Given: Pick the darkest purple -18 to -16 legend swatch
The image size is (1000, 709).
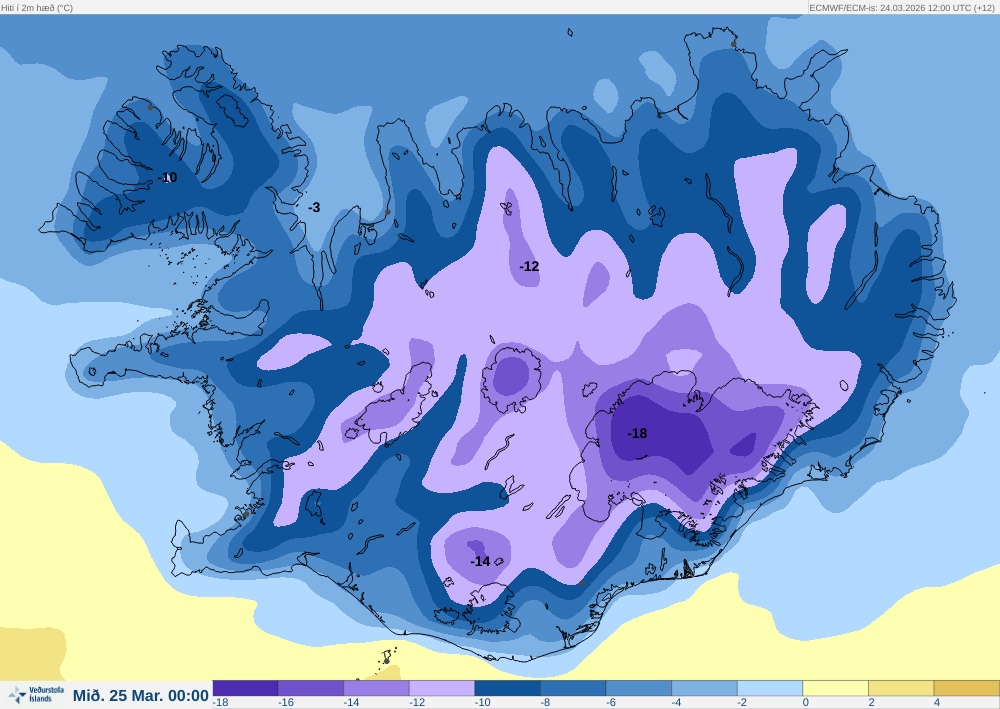Looking at the screenshot, I should point(246,688).
